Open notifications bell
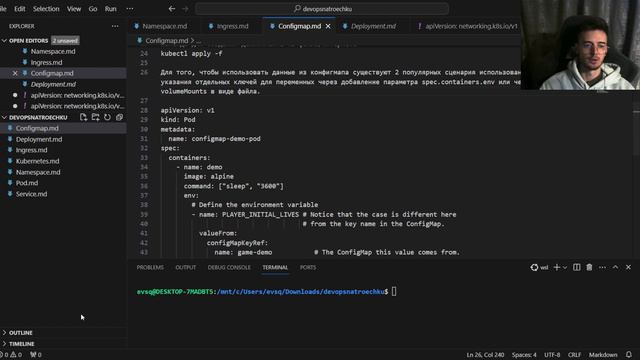640x360 pixels. pos(629,355)
